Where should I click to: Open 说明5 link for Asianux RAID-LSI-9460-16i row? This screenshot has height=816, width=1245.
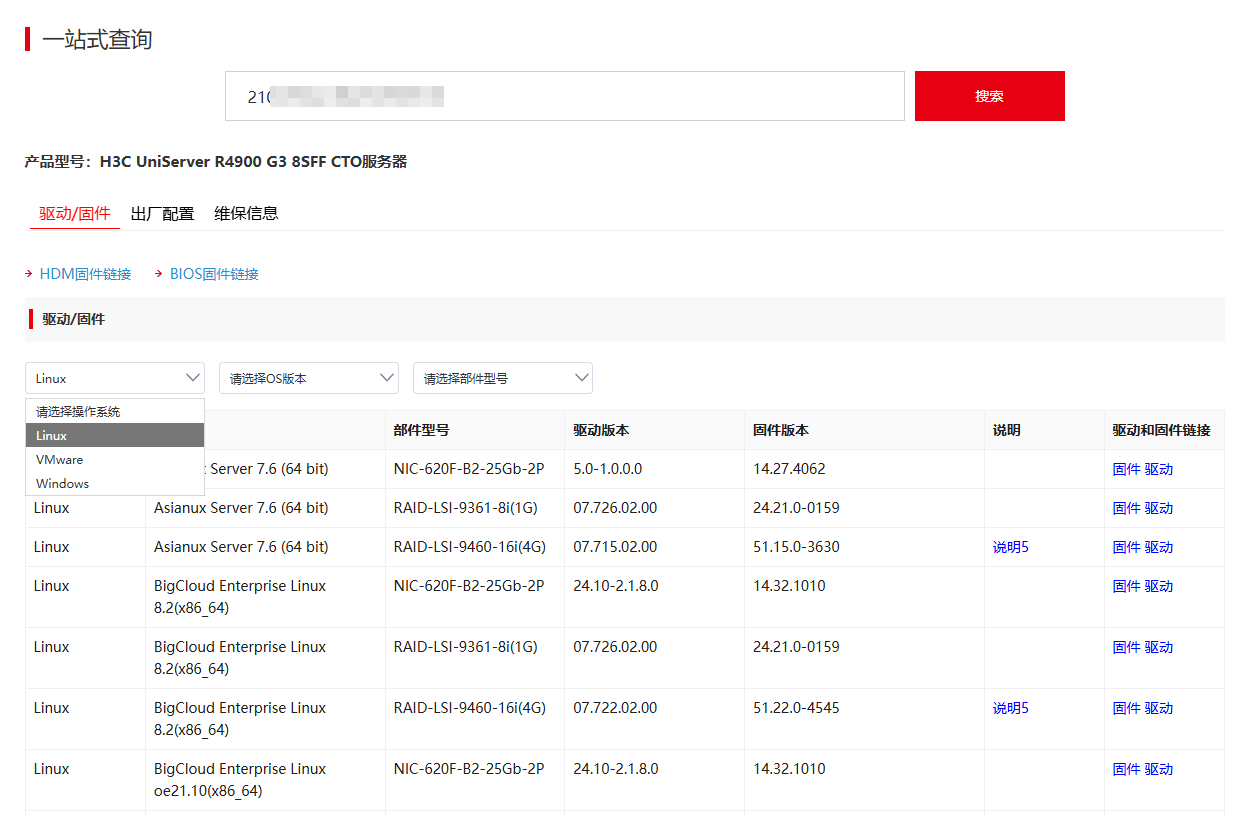1010,547
